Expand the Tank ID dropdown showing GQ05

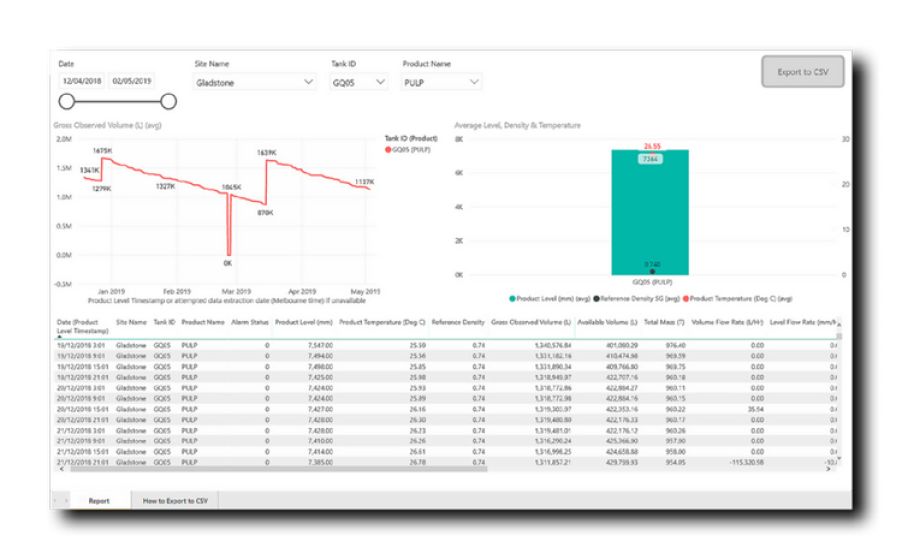(358, 83)
